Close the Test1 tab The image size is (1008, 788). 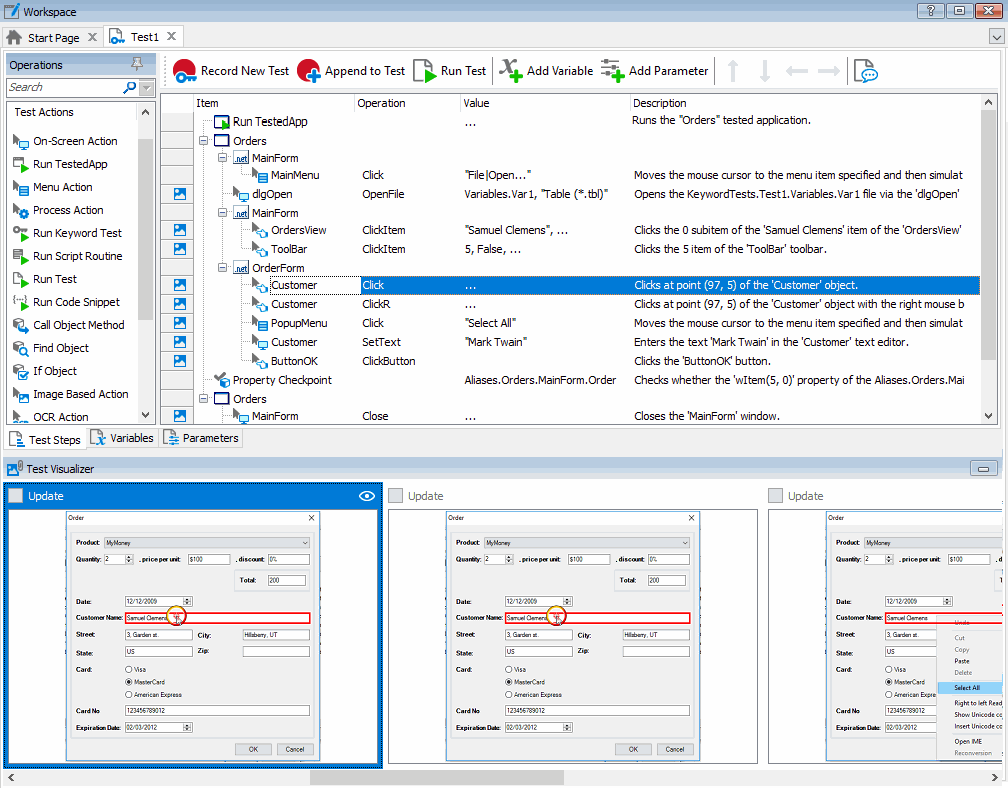pyautogui.click(x=171, y=37)
